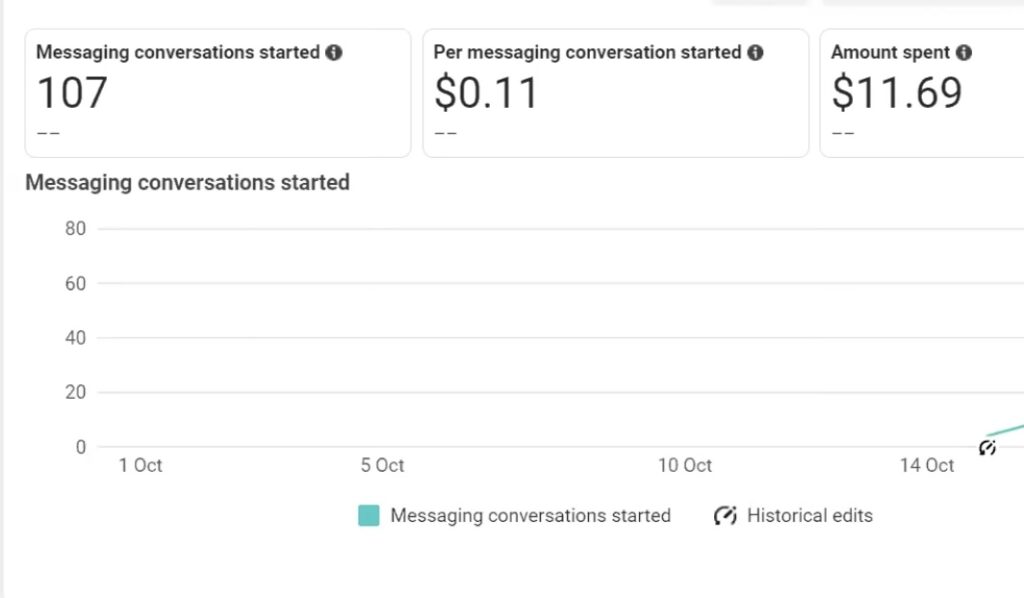
Task: Open the Amount spent info icon
Action: pos(964,52)
